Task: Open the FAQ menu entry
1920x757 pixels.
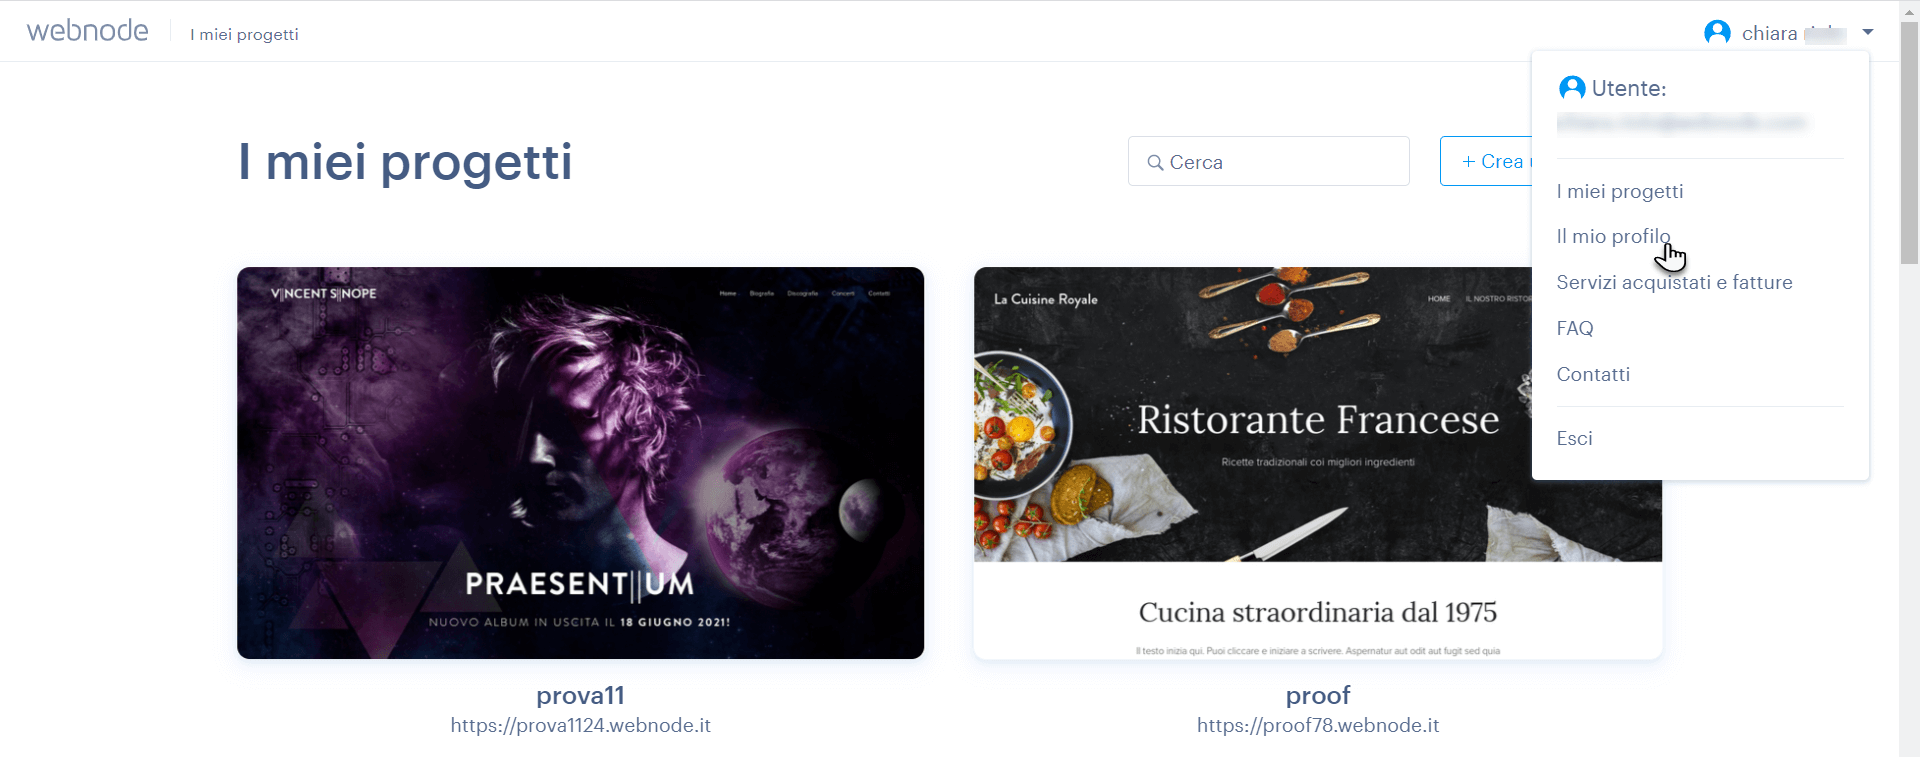Action: [x=1575, y=328]
